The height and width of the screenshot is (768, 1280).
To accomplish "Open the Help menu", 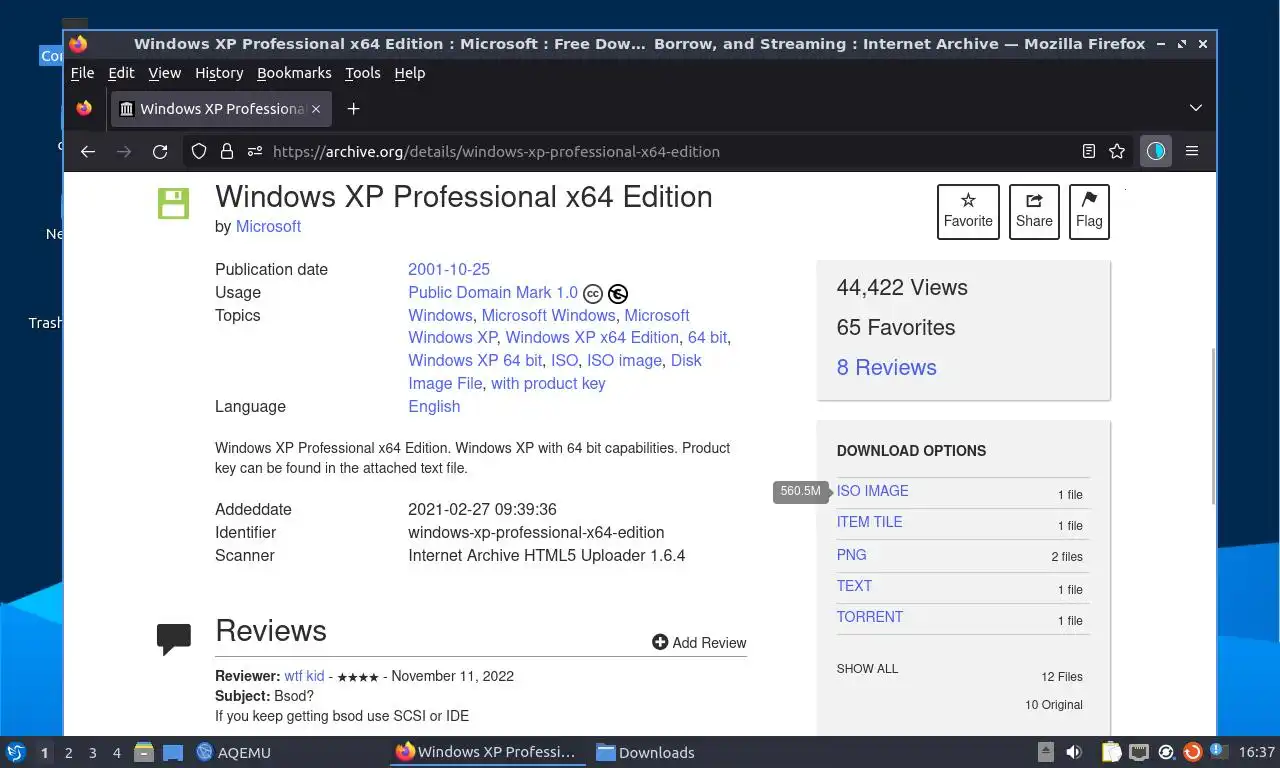I will (x=410, y=73).
